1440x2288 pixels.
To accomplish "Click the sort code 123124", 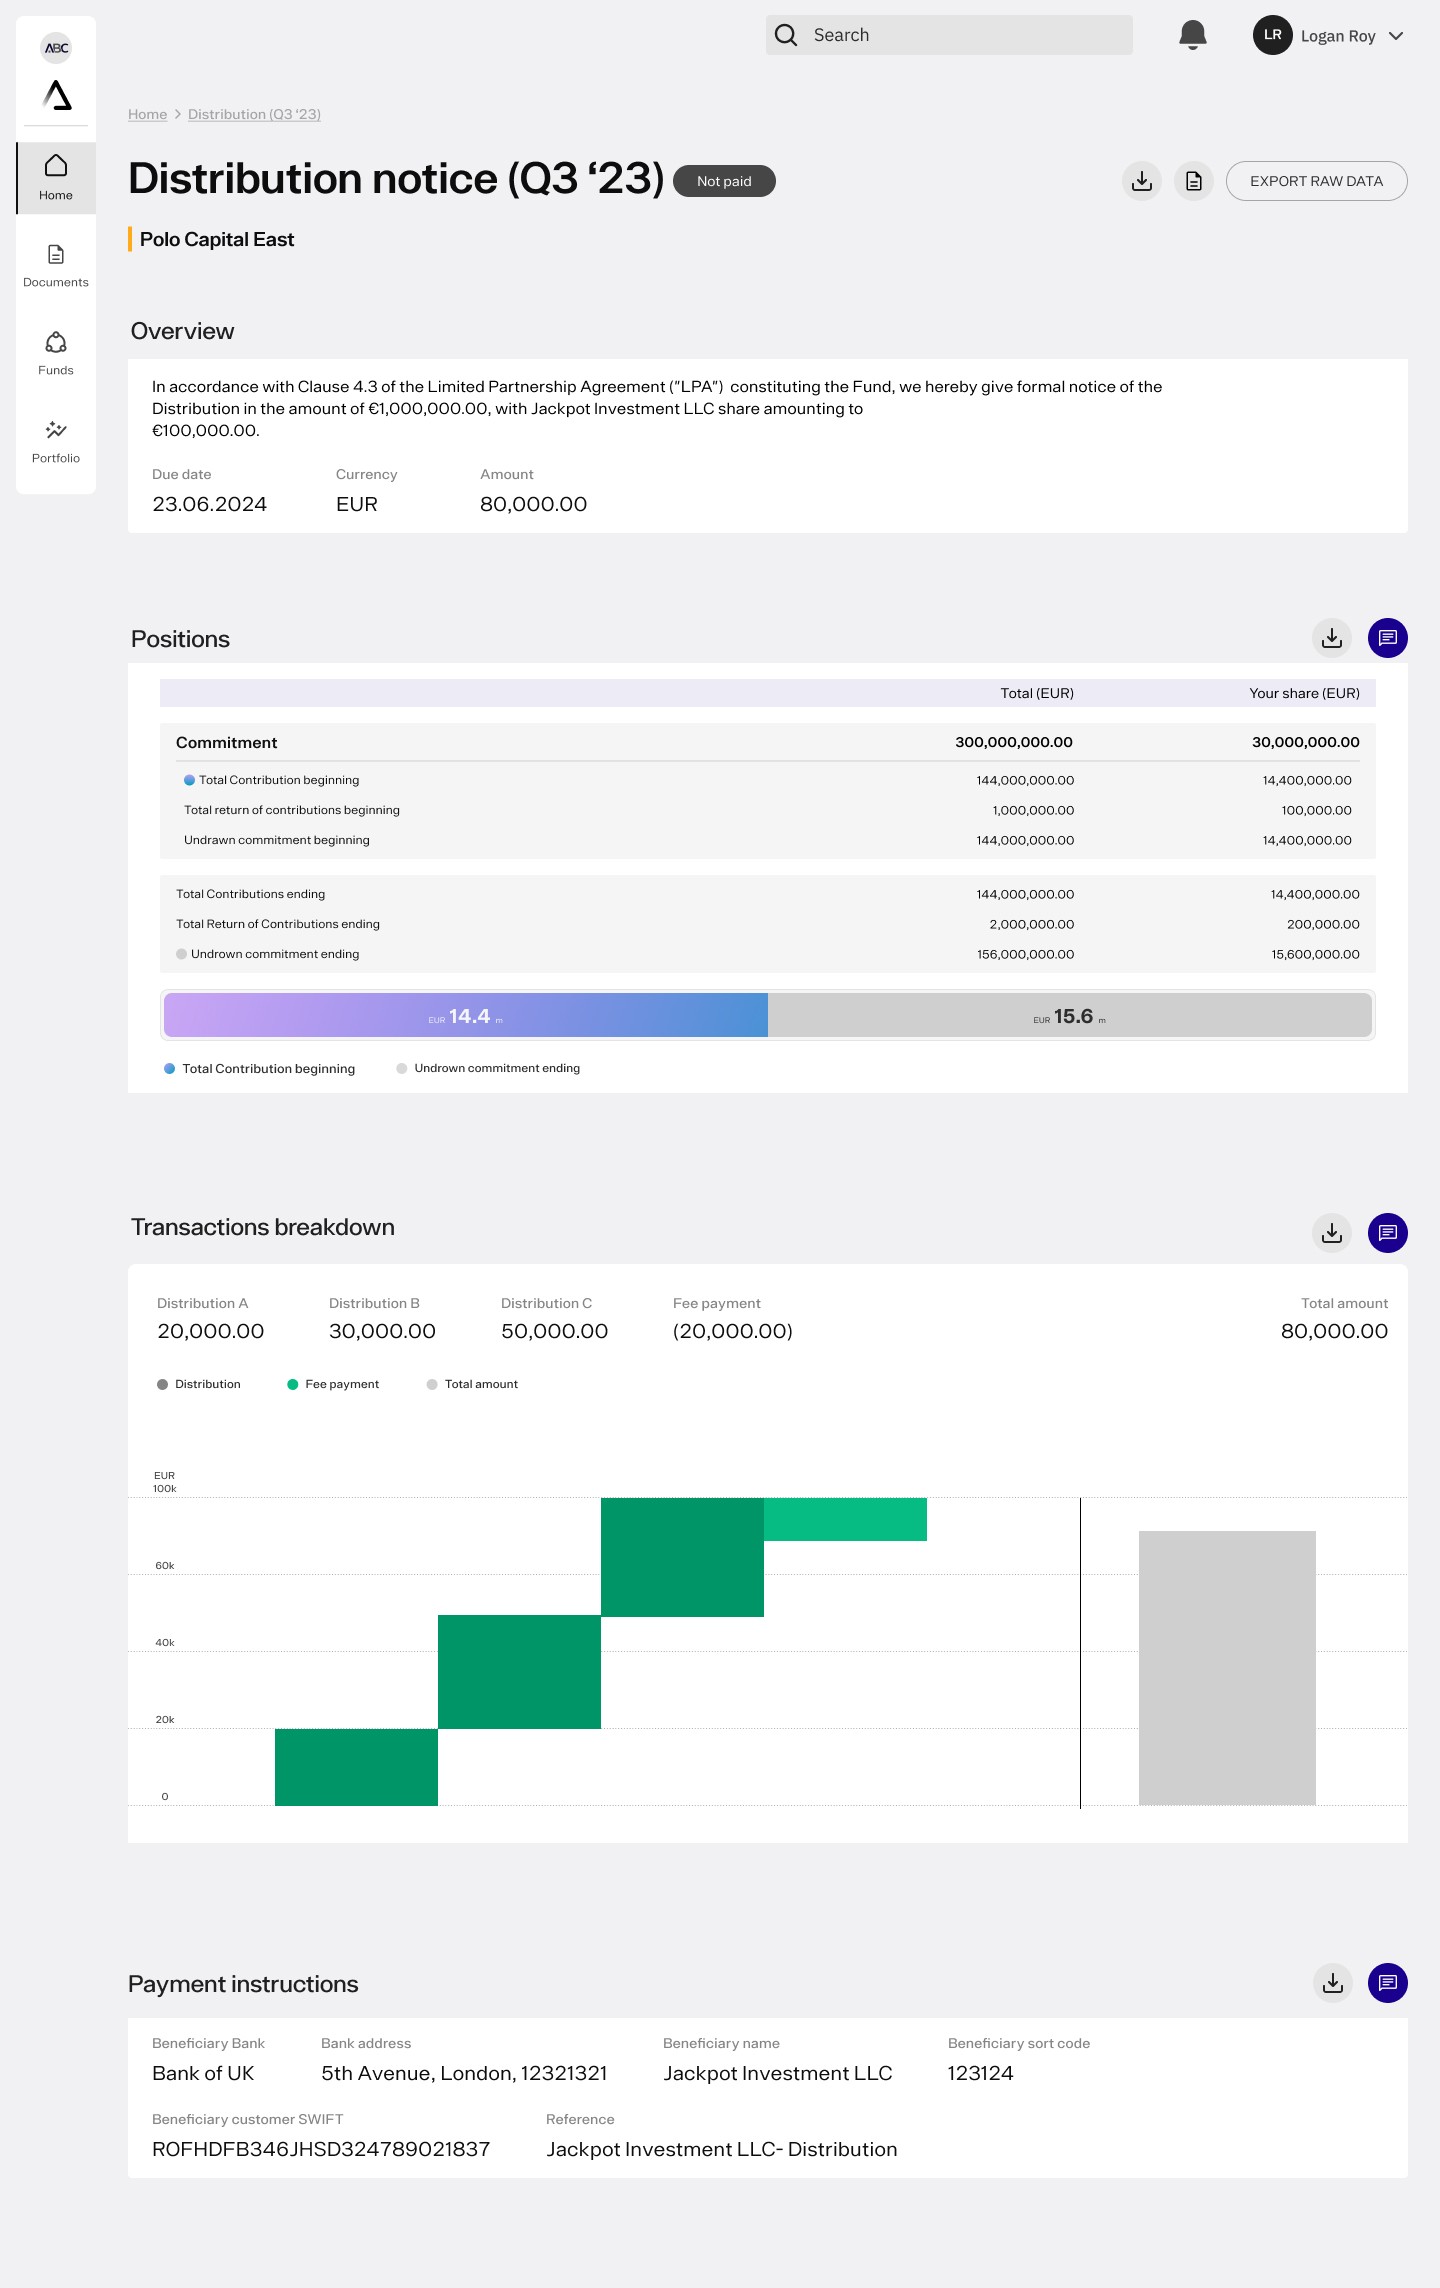I will [x=980, y=2073].
